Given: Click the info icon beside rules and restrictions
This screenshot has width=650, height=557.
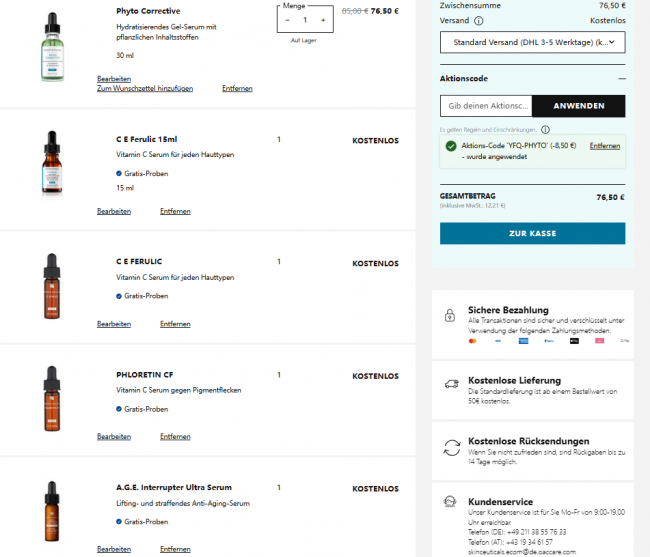Looking at the screenshot, I should (x=545, y=129).
